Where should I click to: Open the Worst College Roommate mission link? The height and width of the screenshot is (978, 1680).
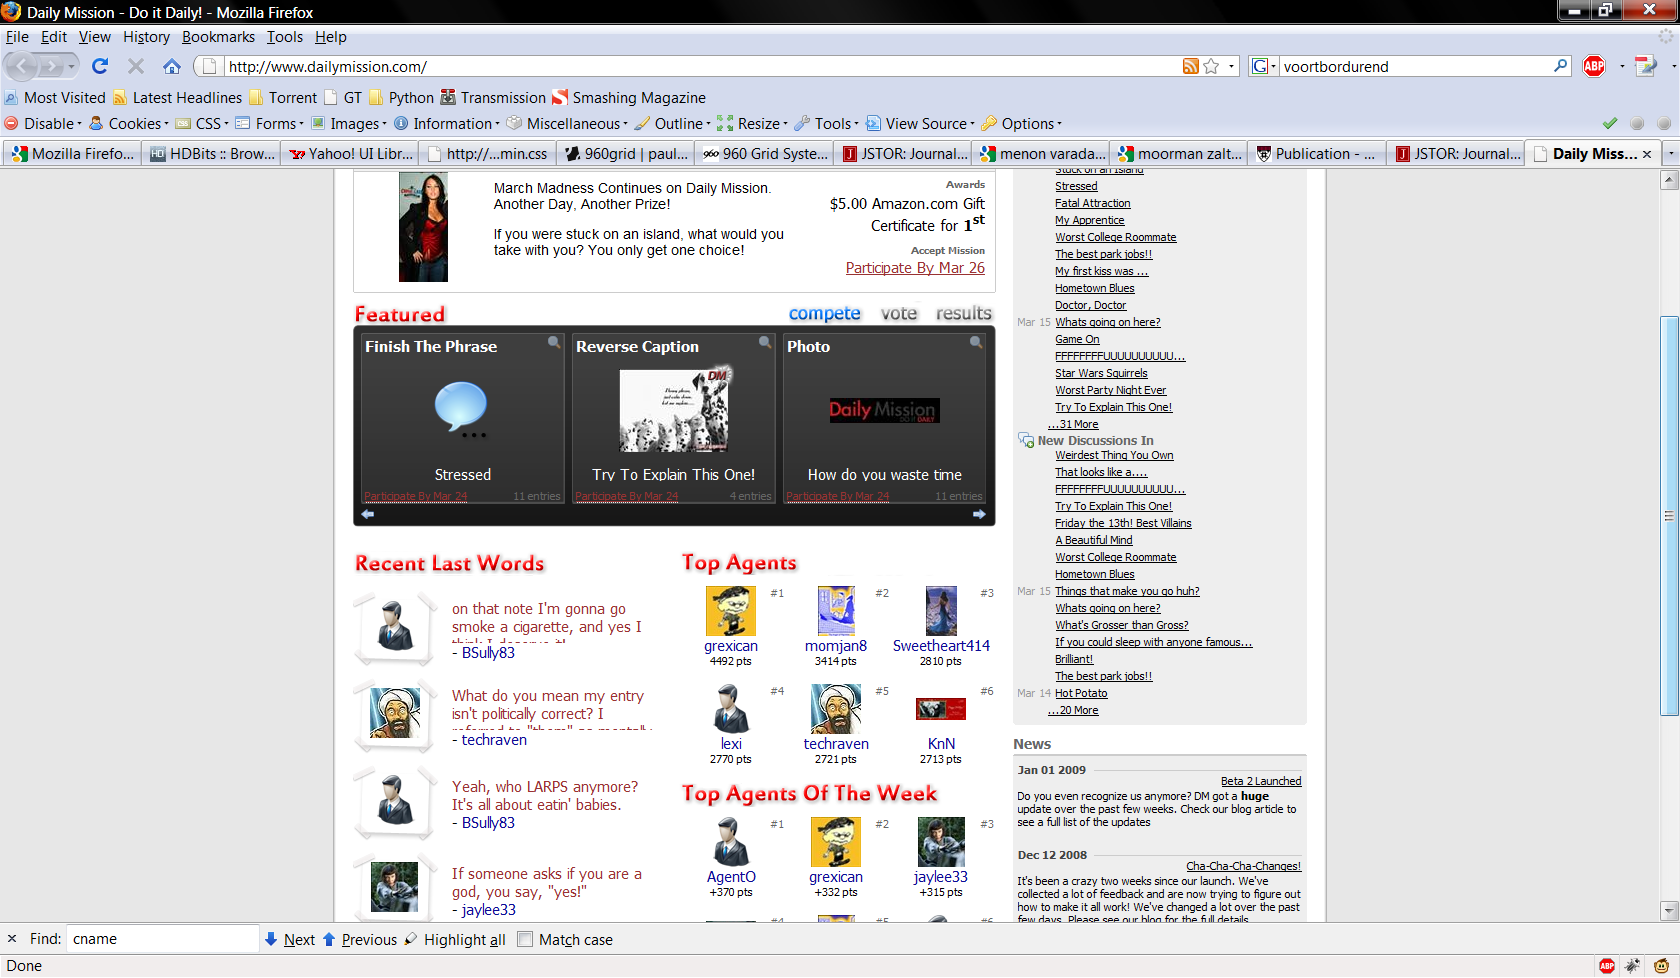[1116, 237]
